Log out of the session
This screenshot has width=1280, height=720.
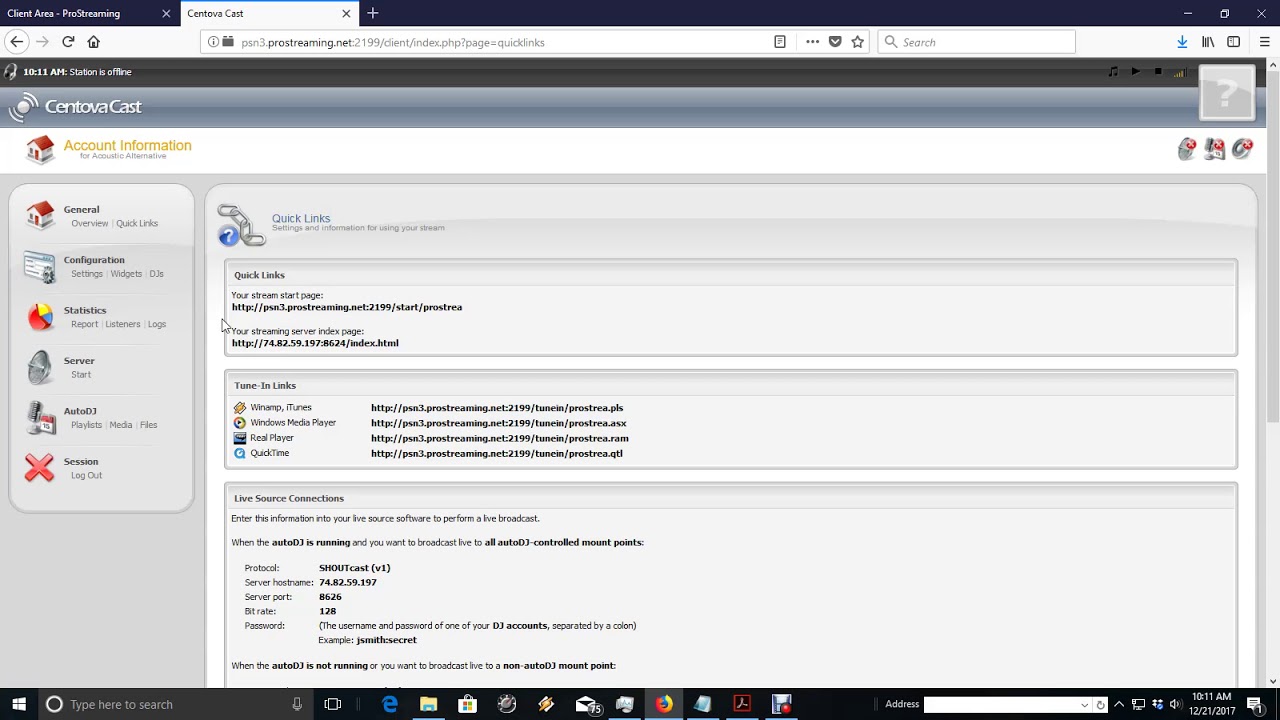(x=87, y=476)
